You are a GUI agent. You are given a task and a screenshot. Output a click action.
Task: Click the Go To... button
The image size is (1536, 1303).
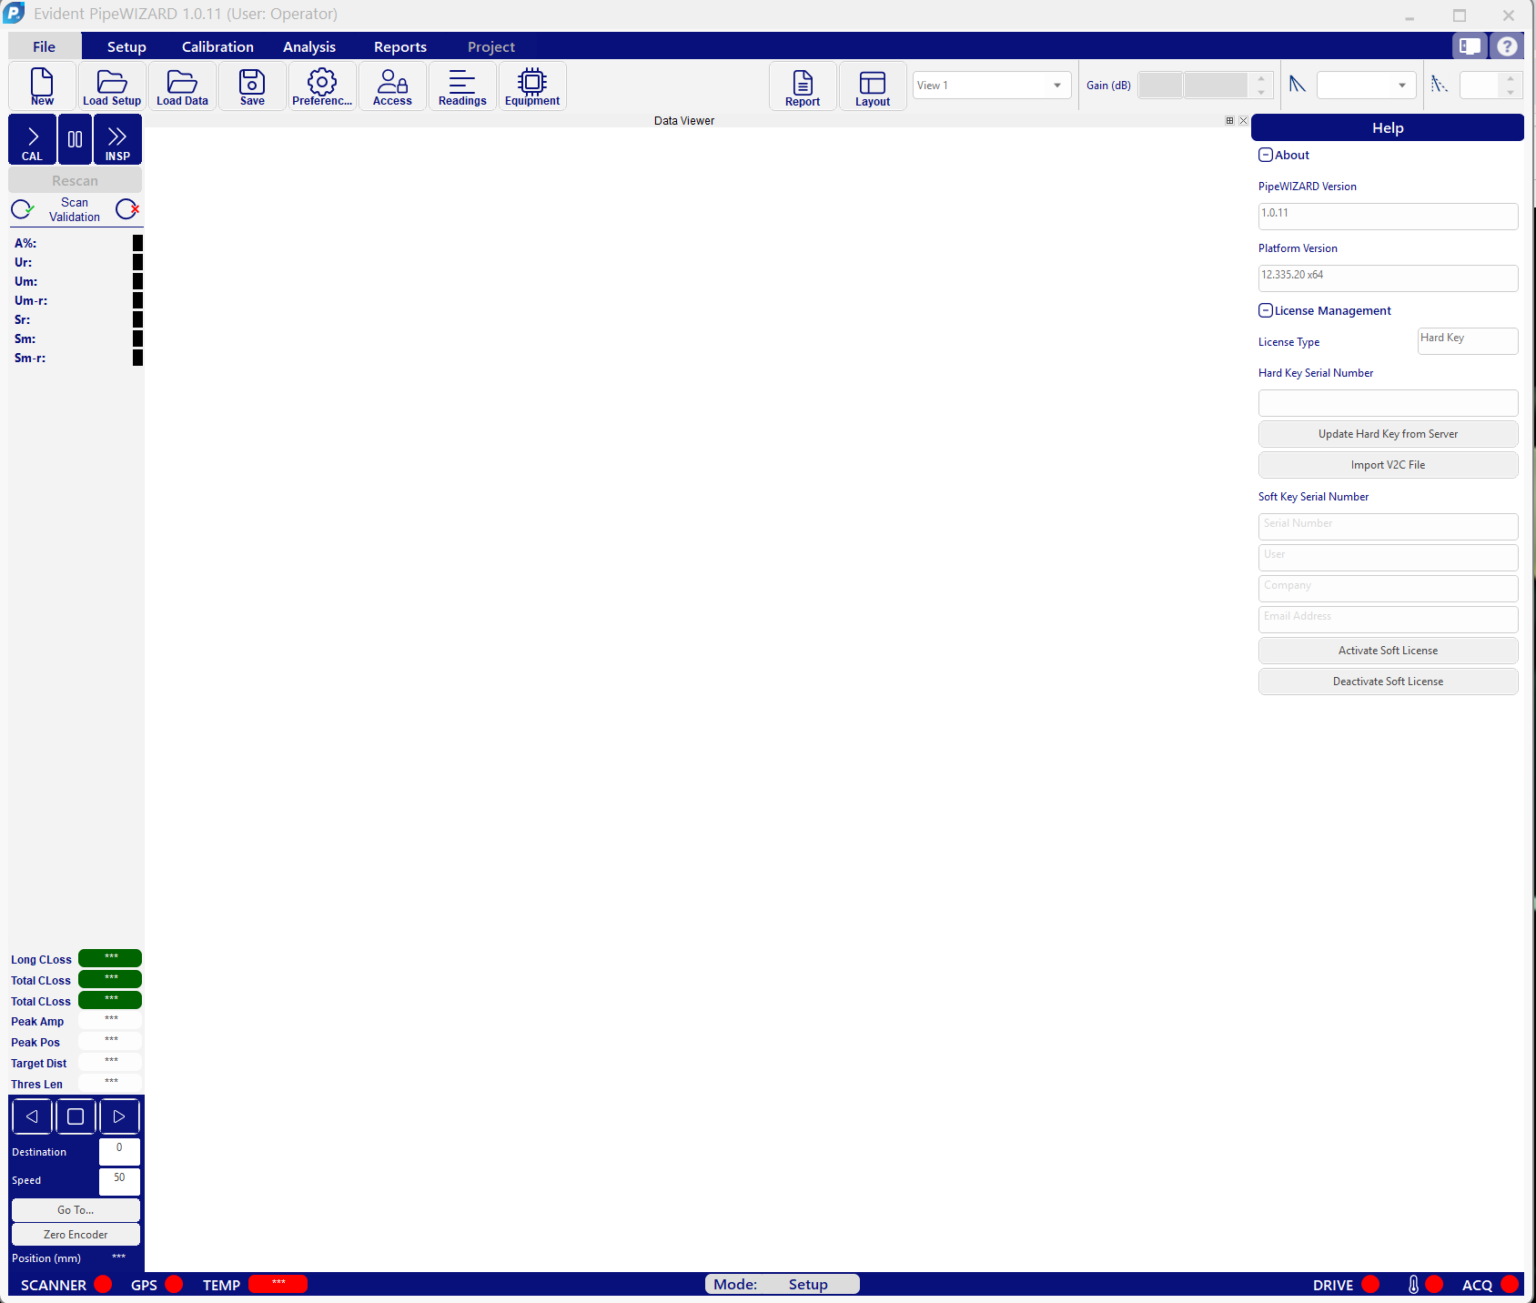click(76, 1210)
